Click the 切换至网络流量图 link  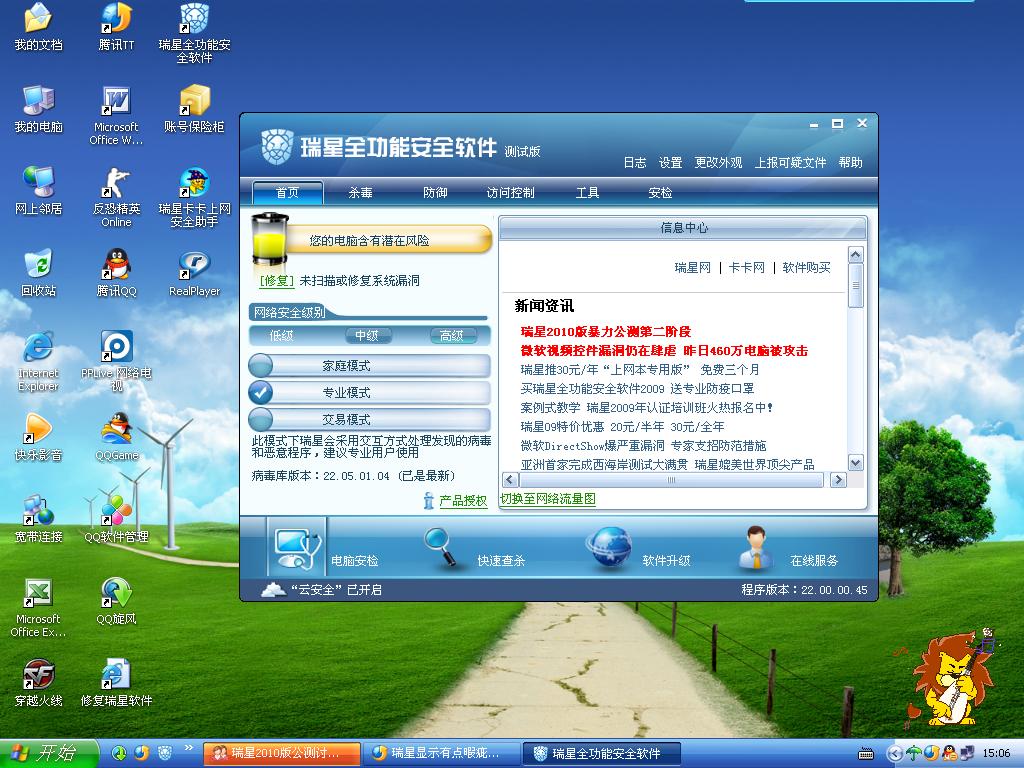[548, 499]
